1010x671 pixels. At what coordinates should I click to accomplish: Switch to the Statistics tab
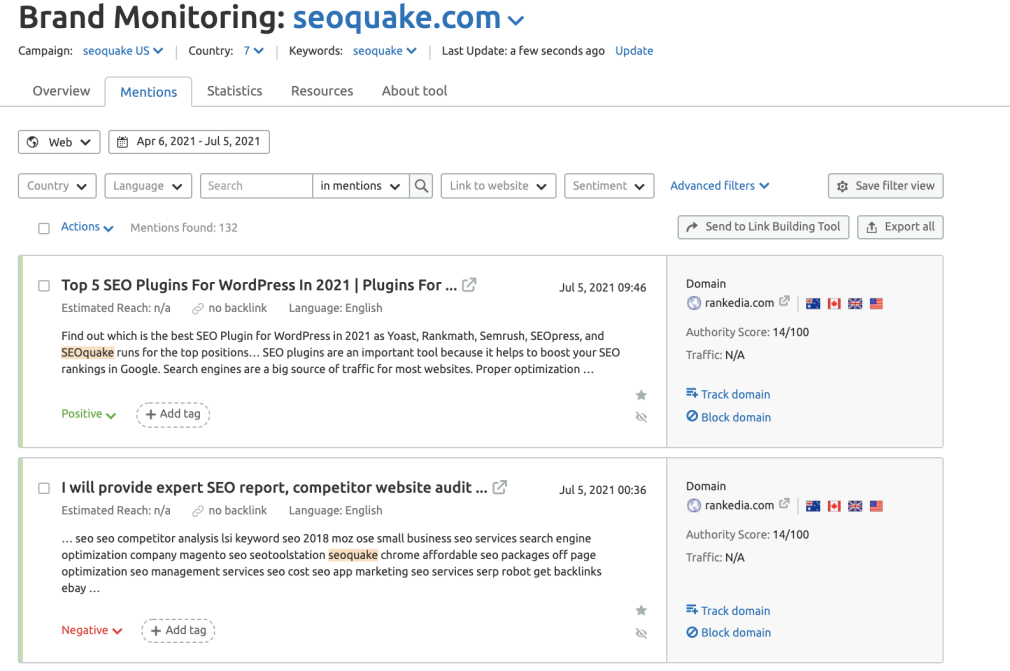234,91
